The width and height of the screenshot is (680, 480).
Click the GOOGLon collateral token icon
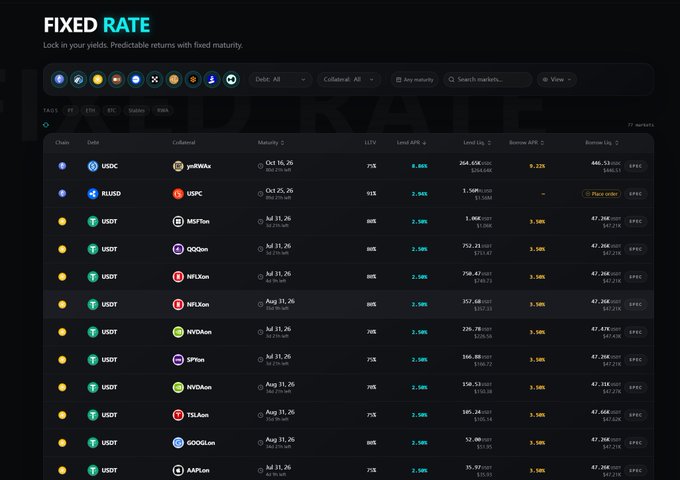pyautogui.click(x=178, y=443)
